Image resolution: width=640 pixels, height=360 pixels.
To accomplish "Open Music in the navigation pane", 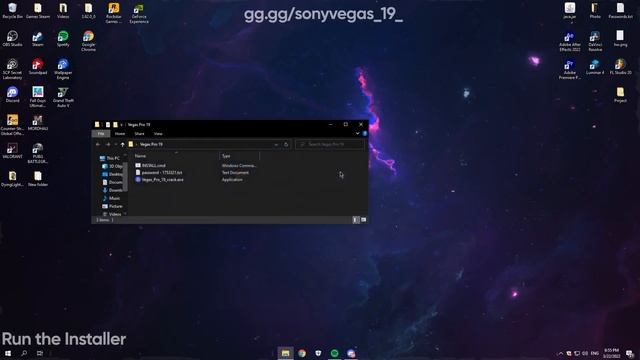I will (x=111, y=198).
